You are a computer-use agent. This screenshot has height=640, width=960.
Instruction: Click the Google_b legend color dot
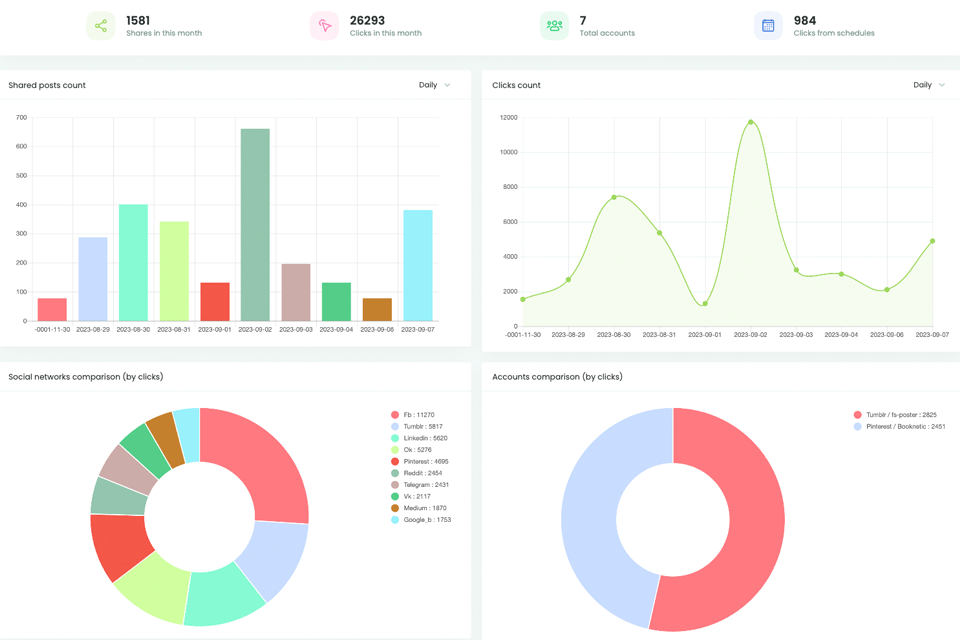395,519
